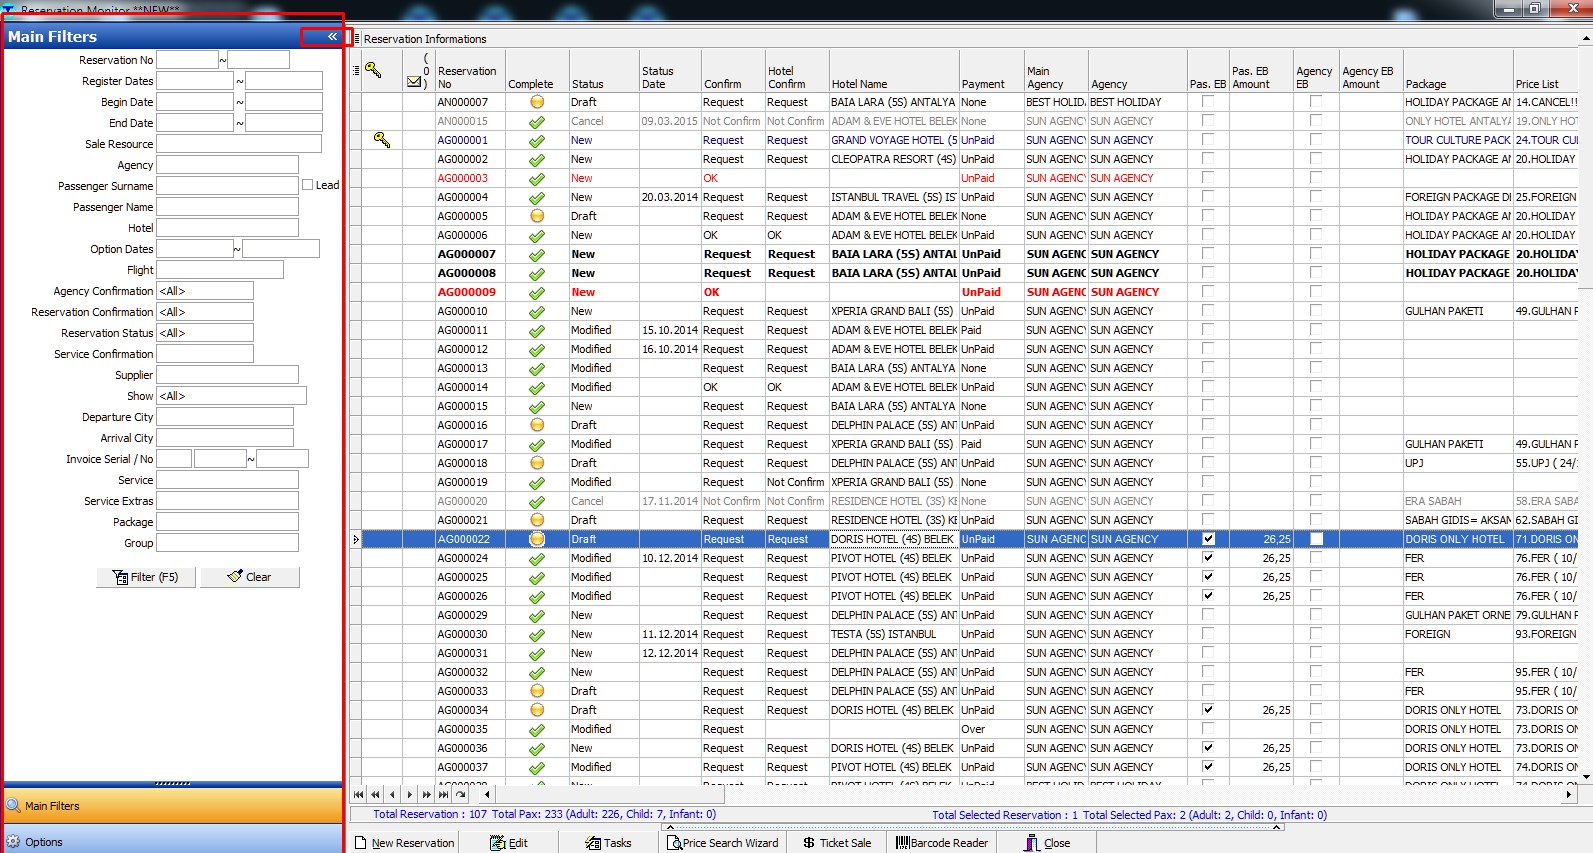Collapse the Main Filters panel
Image resolution: width=1593 pixels, height=853 pixels.
point(332,37)
